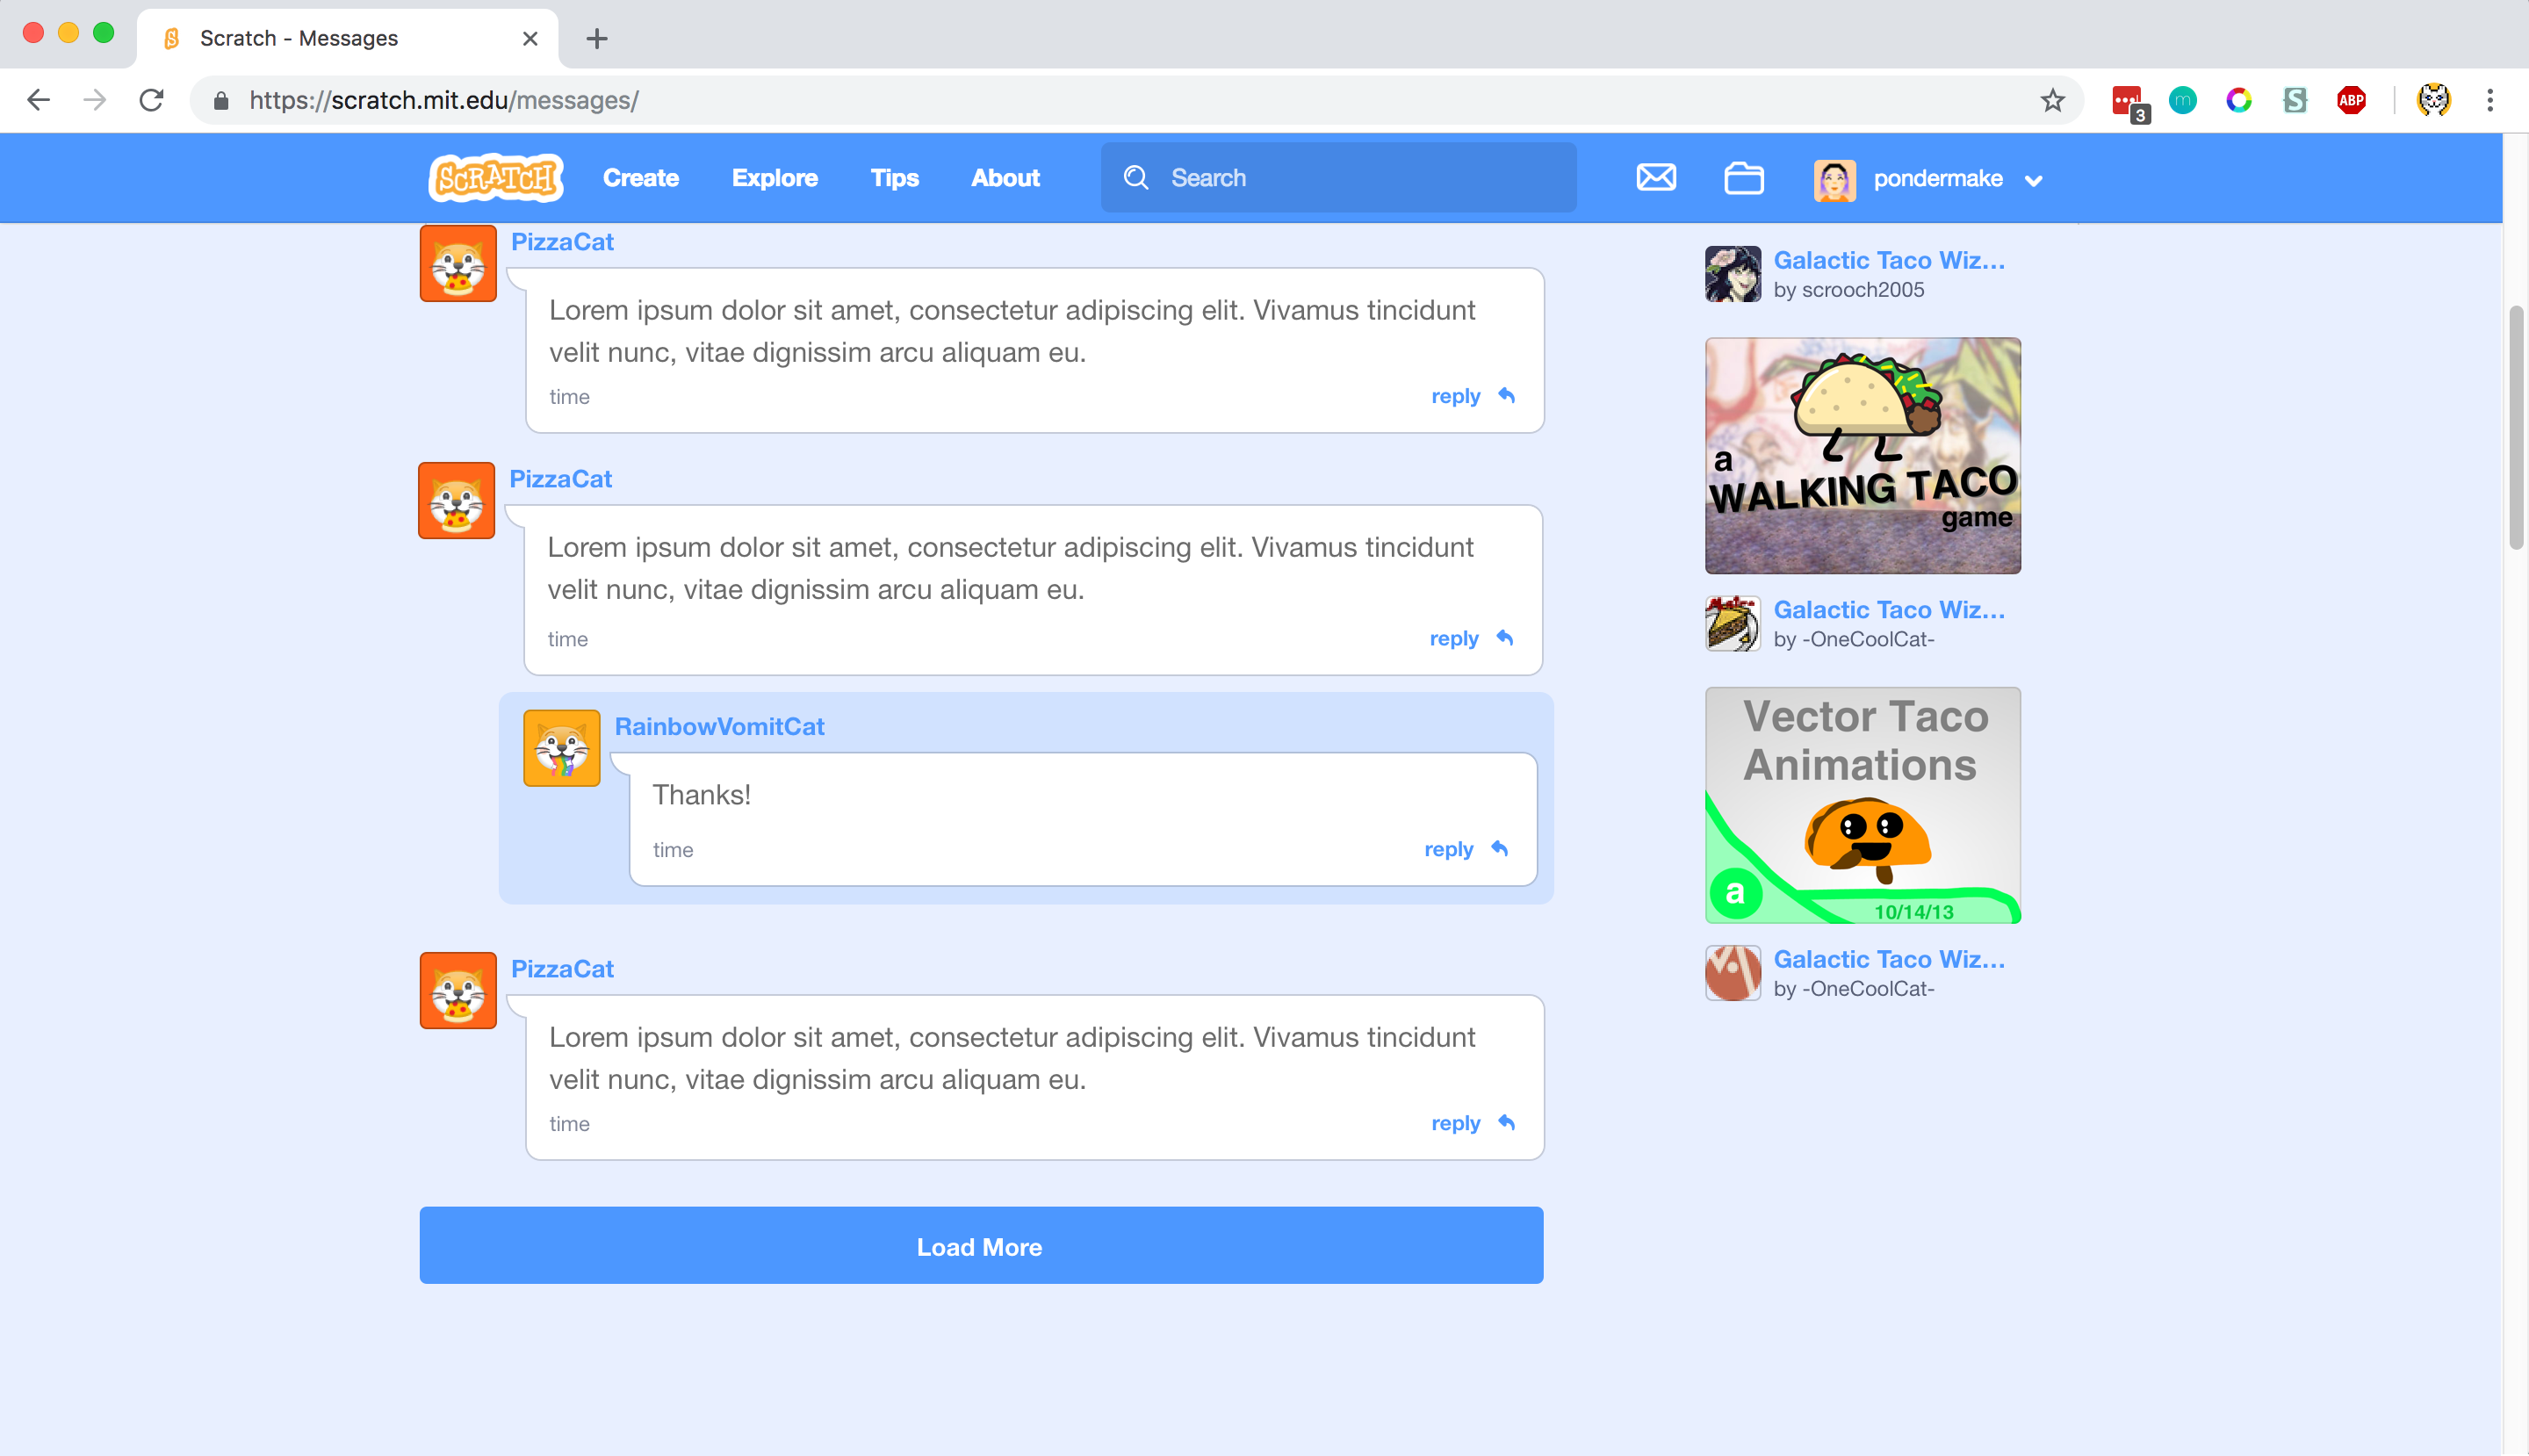The image size is (2529, 1456).
Task: Click the bookmark star in address bar
Action: [2052, 100]
